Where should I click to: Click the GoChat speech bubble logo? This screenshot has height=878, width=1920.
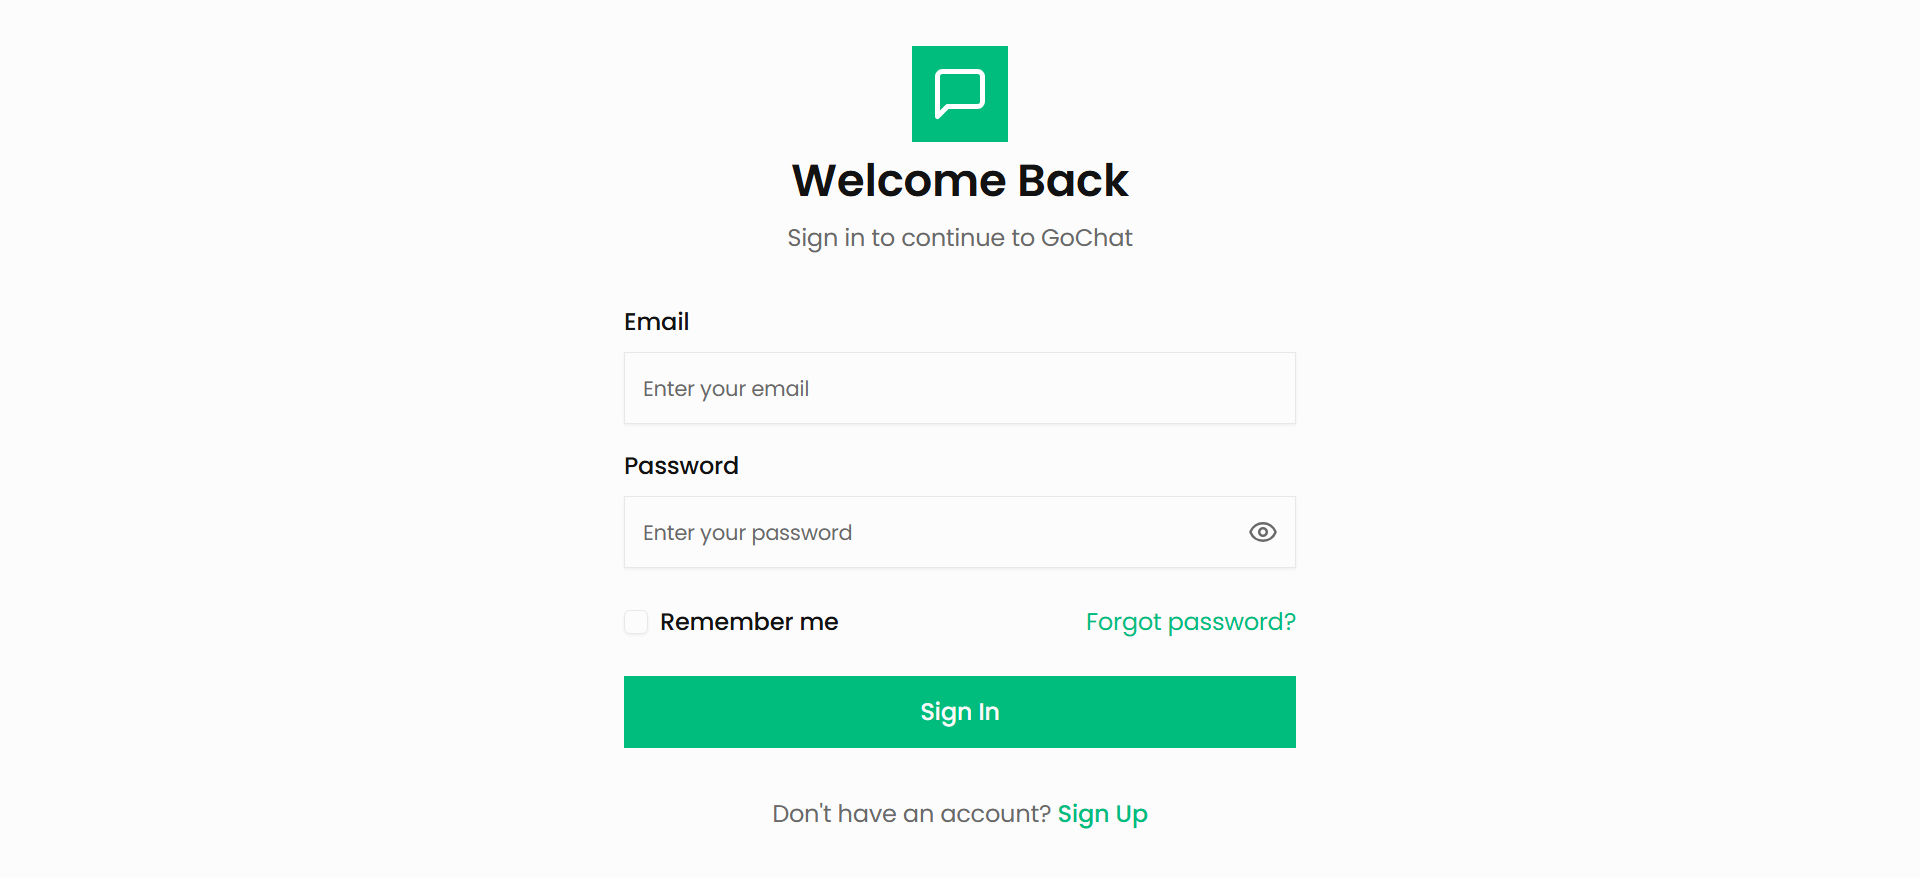click(x=960, y=94)
